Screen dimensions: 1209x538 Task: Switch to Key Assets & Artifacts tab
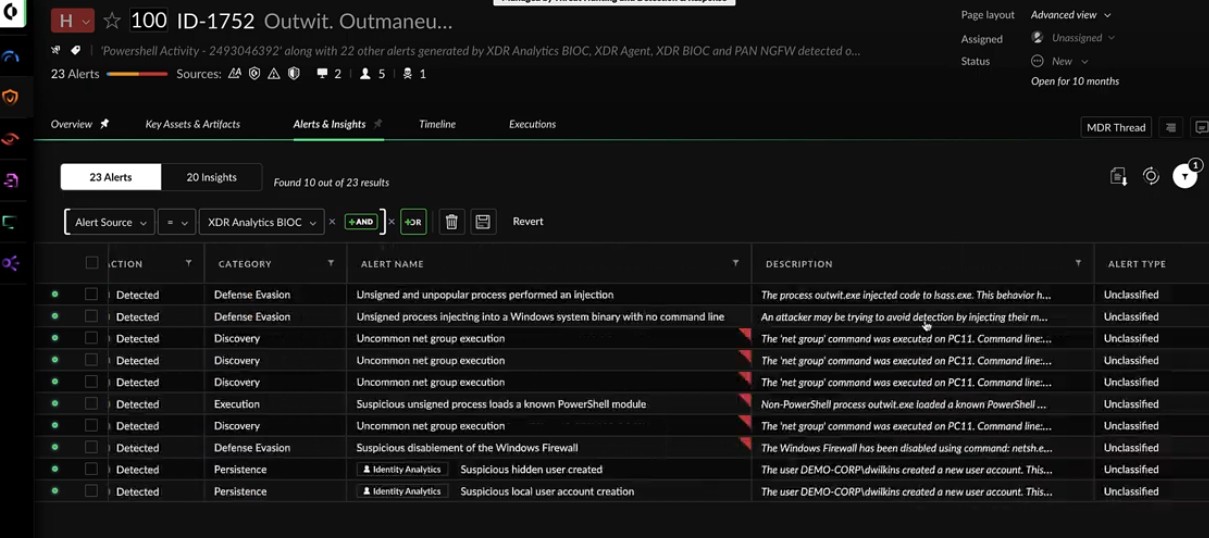tap(193, 124)
